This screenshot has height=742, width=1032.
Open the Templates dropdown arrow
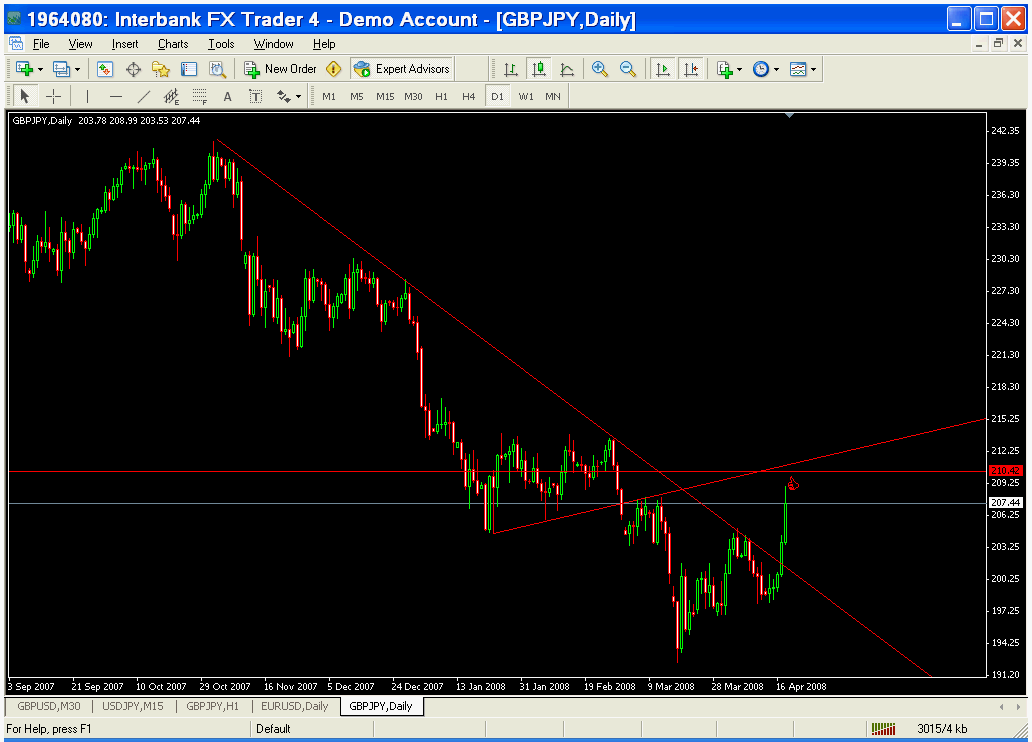814,69
